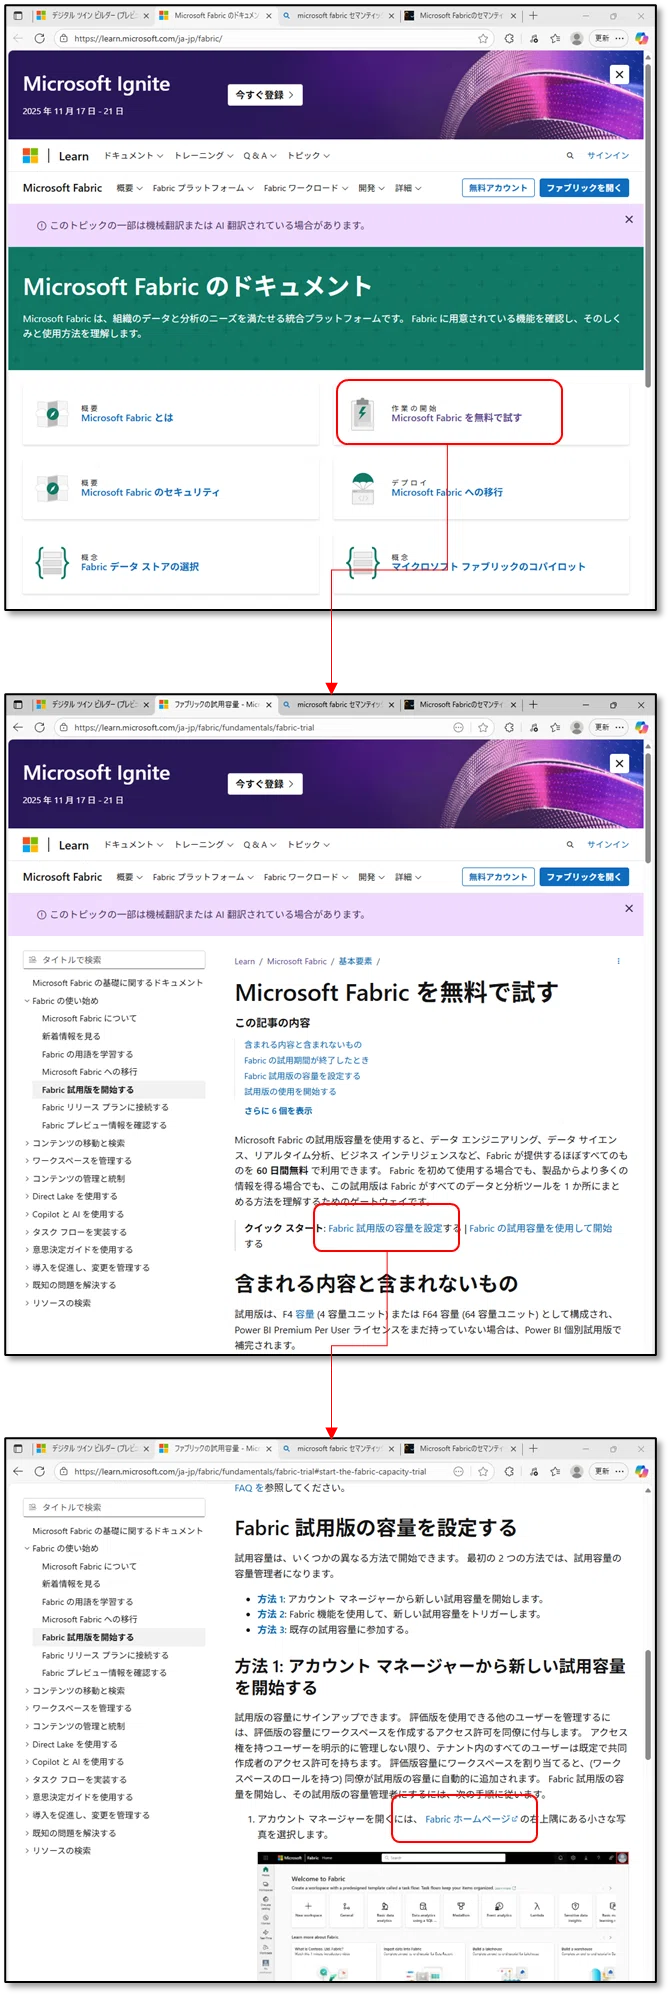Image resolution: width=670 pixels, height=1996 pixels.
Task: Click Microsoft logo on Fabric documentation home page
Action: tap(31, 156)
